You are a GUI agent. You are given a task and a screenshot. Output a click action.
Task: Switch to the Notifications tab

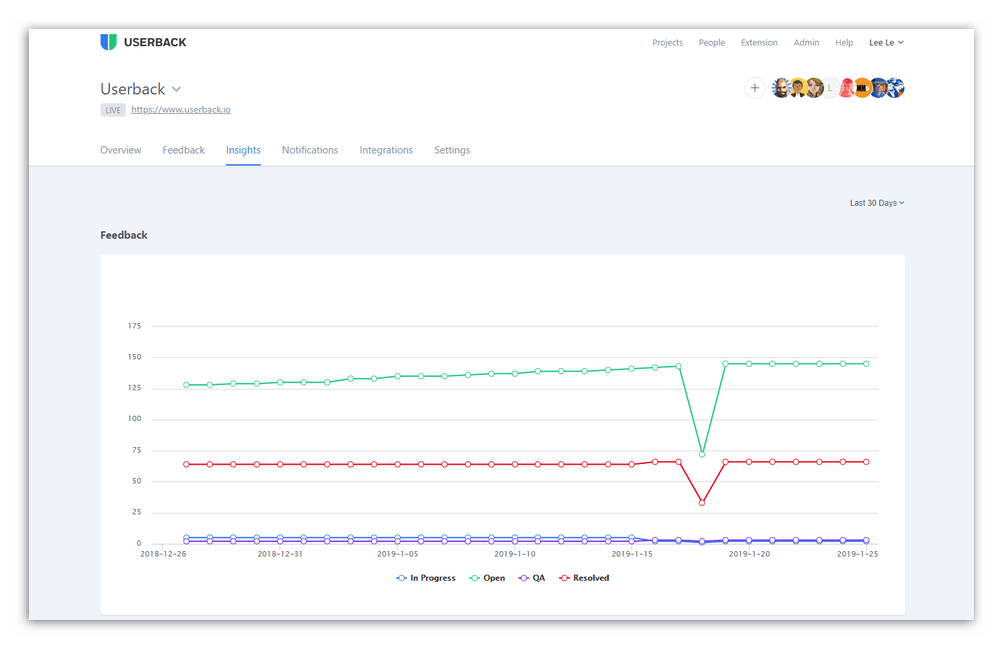[310, 150]
